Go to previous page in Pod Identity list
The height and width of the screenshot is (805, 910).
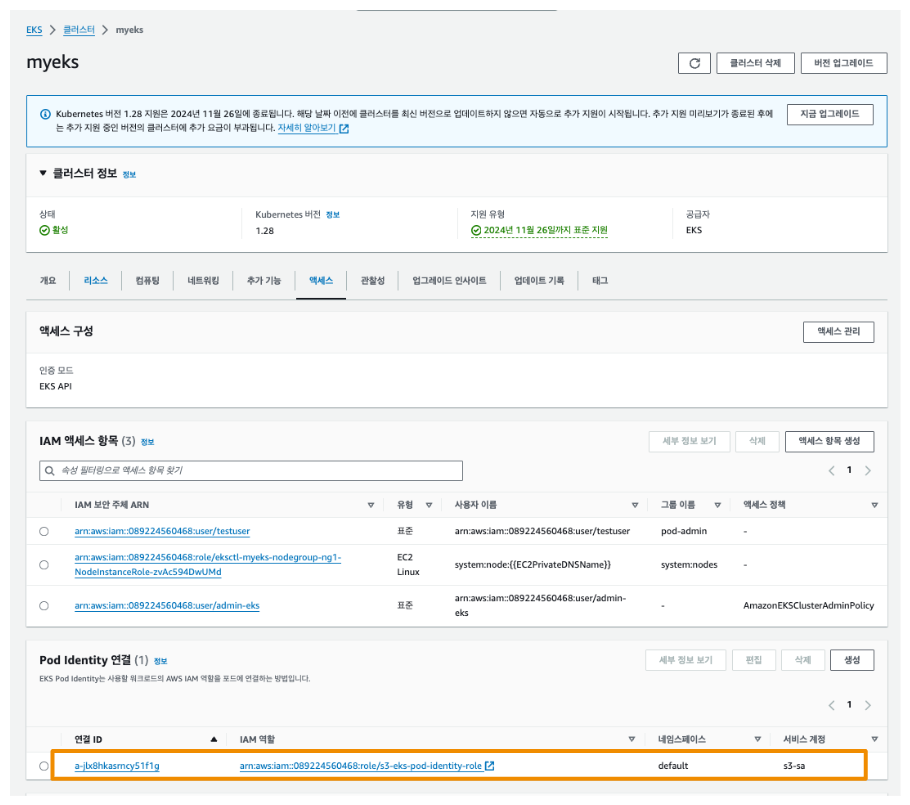[831, 705]
